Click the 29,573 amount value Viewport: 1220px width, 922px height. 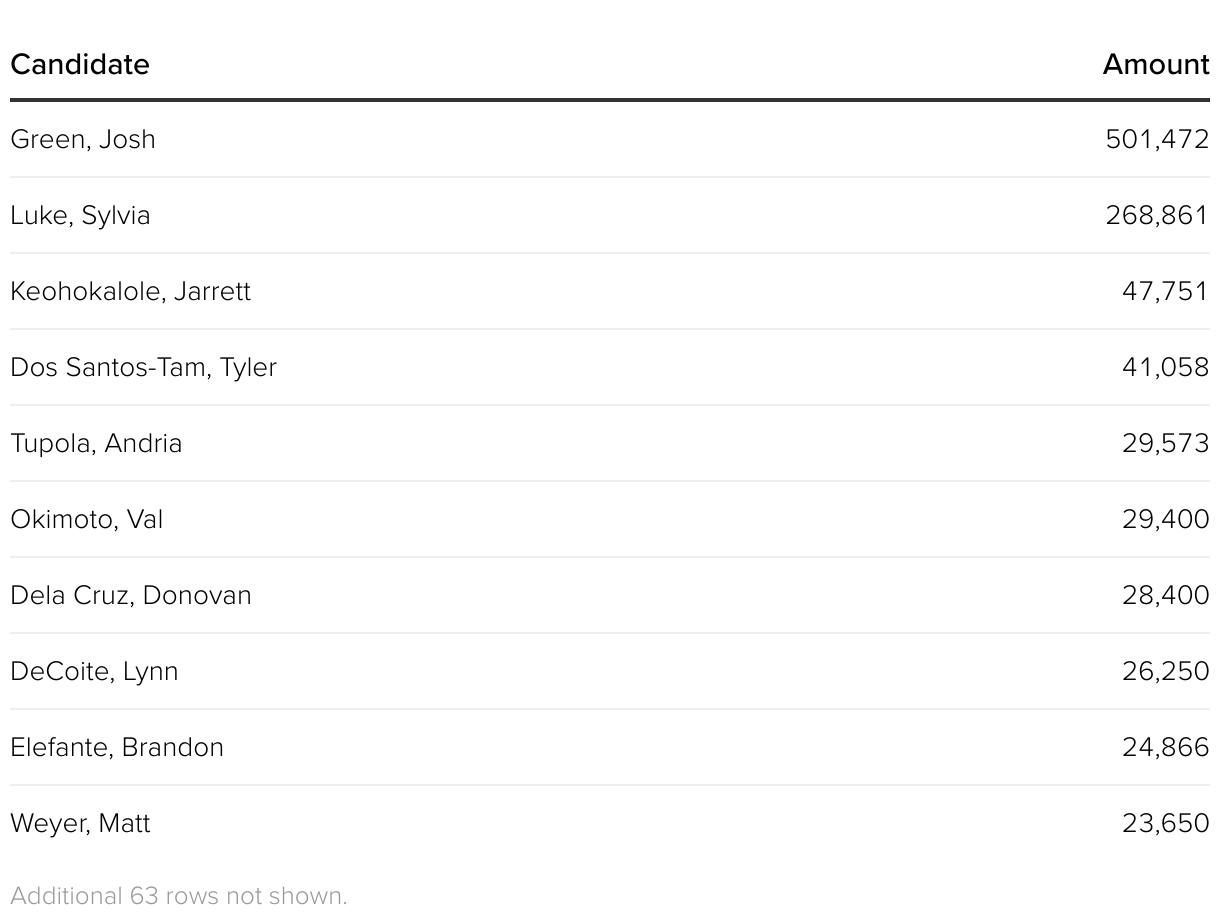click(1165, 443)
